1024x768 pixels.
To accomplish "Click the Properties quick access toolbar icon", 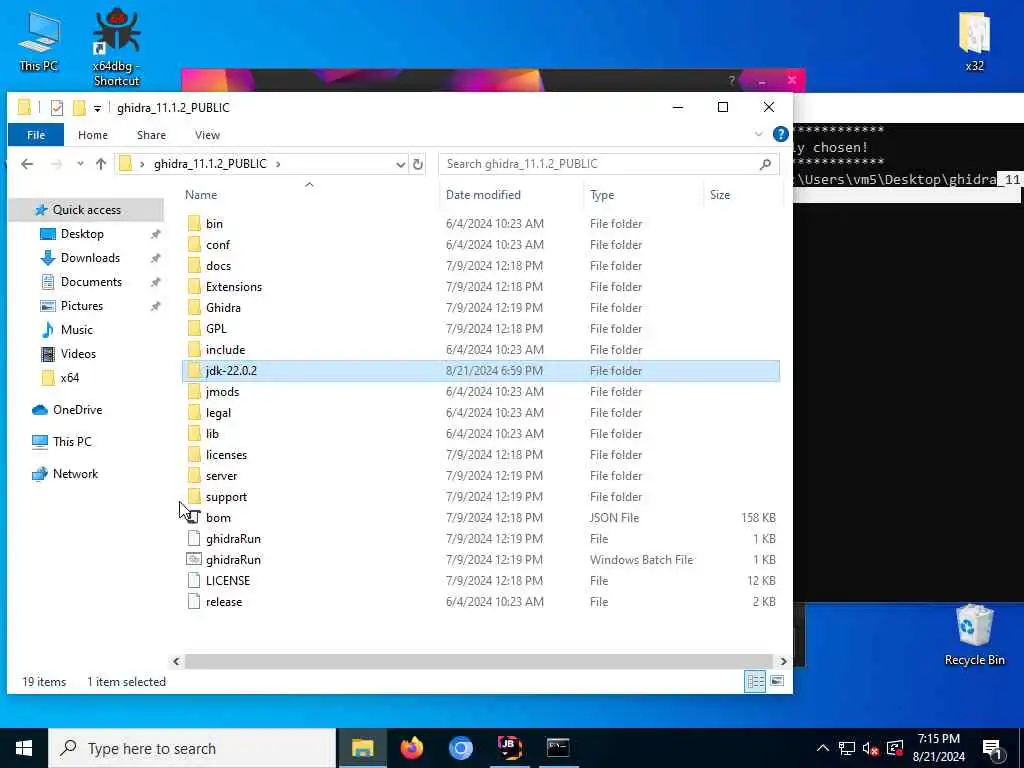I will coord(57,108).
